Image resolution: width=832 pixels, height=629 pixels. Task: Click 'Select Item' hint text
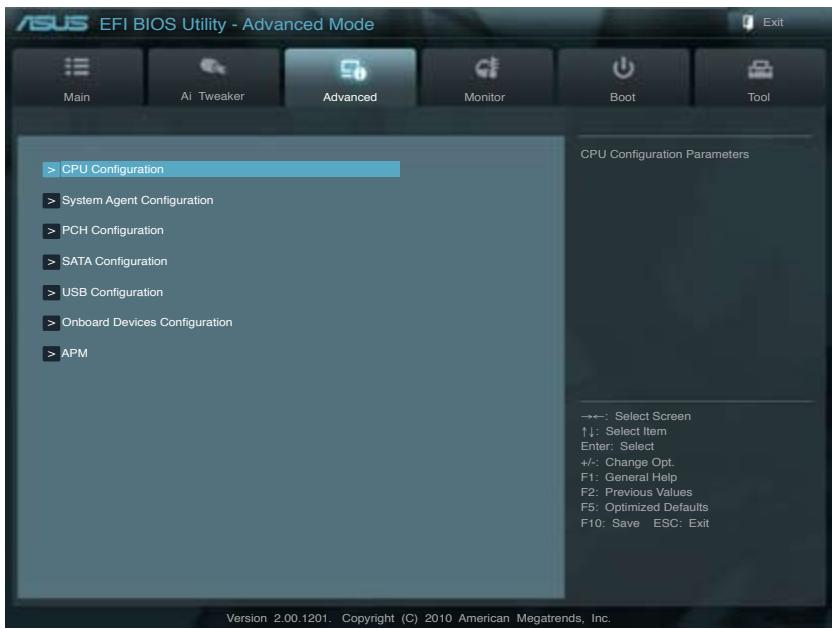(x=636, y=431)
